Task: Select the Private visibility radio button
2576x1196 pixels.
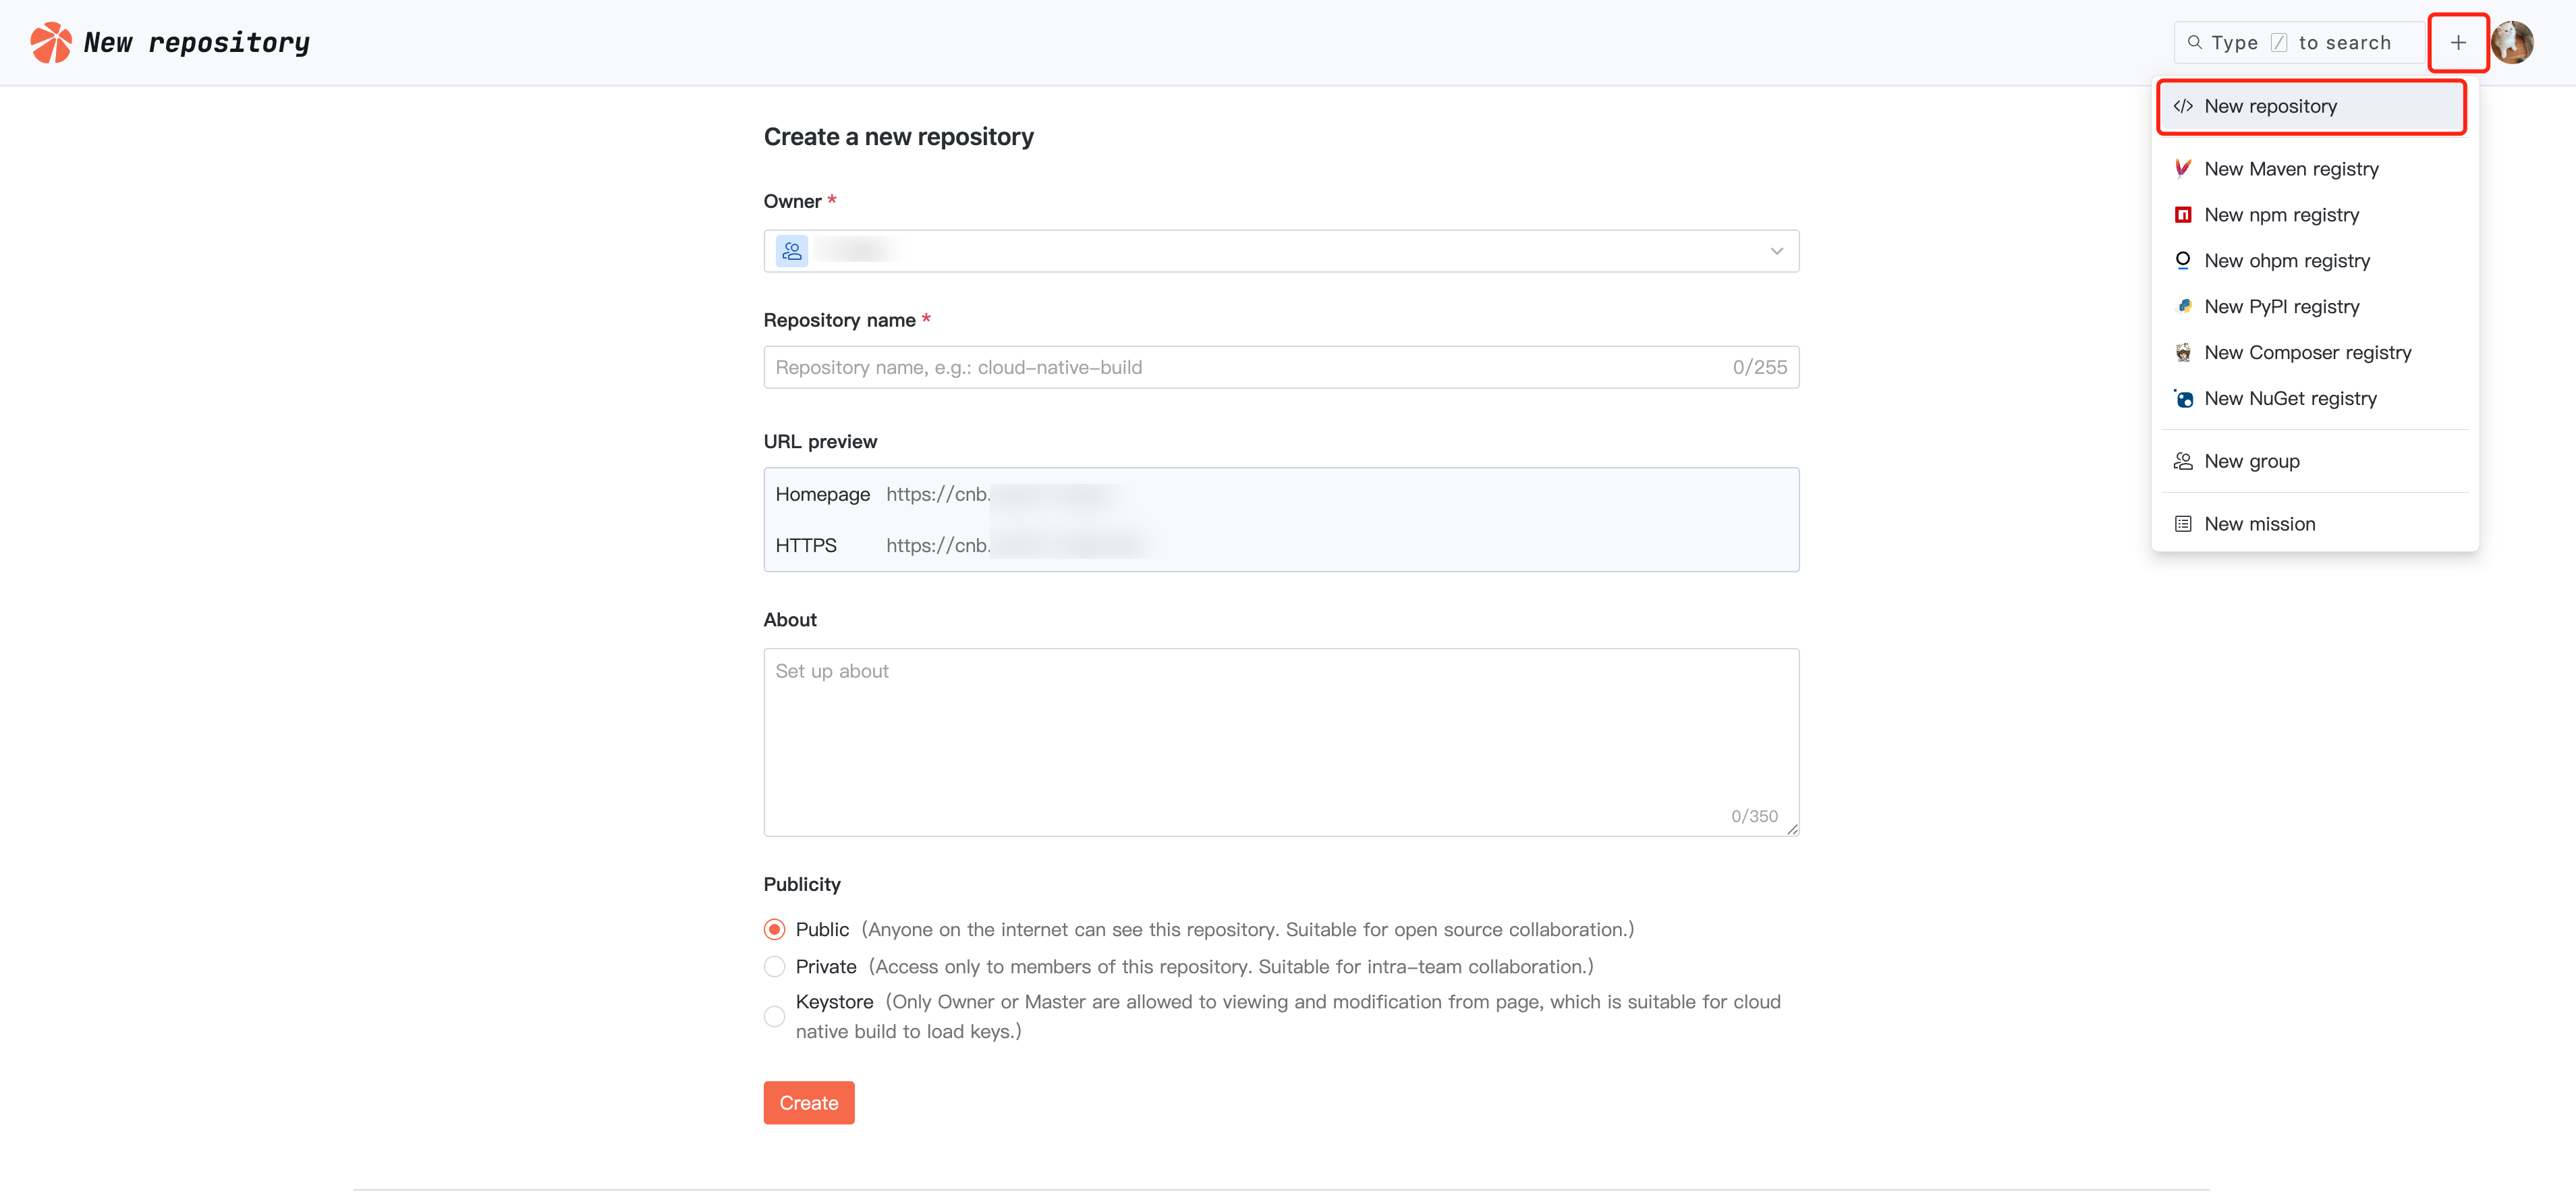Action: 774,966
